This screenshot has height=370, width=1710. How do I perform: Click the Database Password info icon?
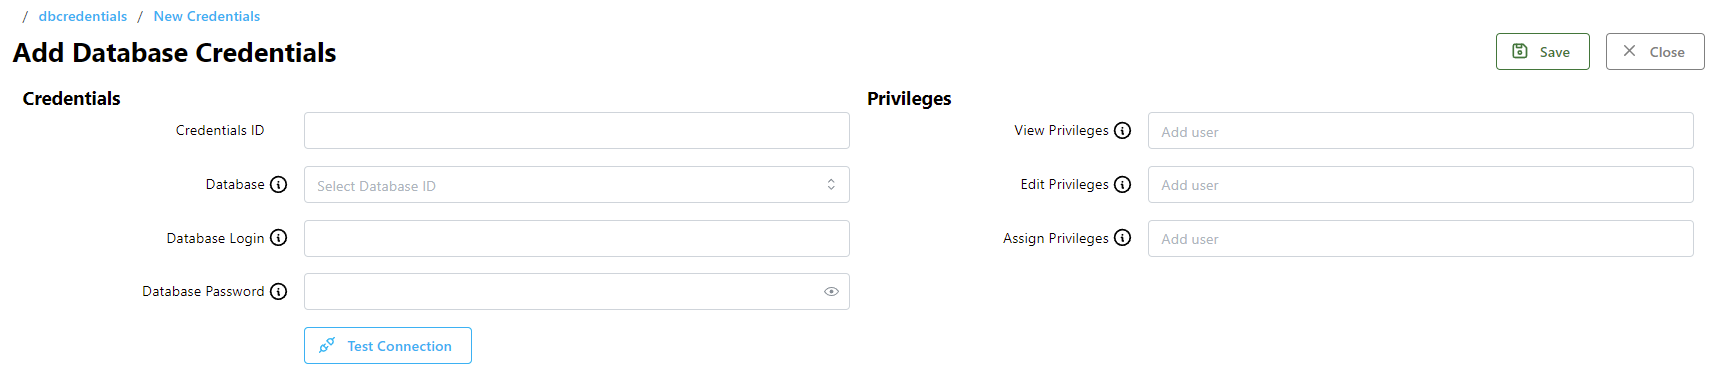coord(279,291)
